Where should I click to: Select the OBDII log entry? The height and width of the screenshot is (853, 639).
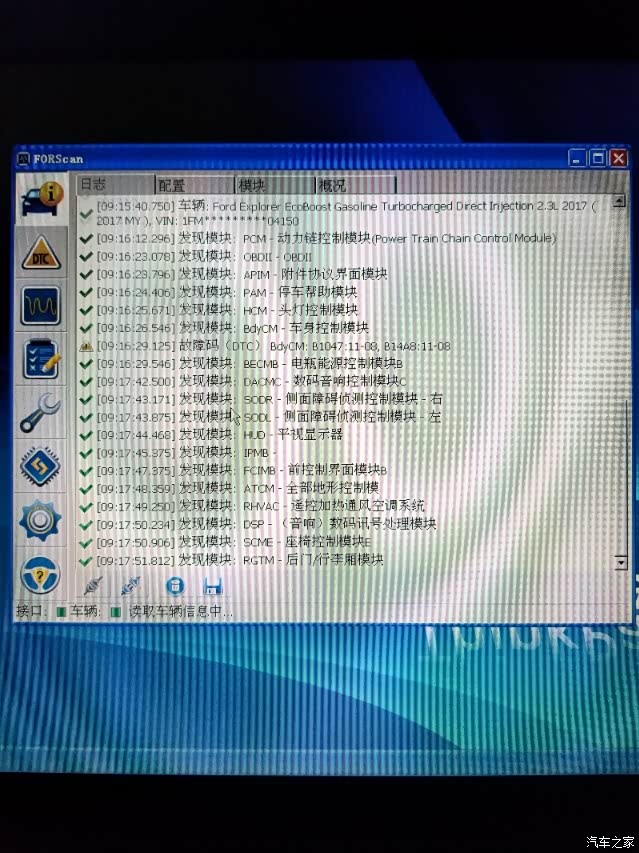[204, 256]
